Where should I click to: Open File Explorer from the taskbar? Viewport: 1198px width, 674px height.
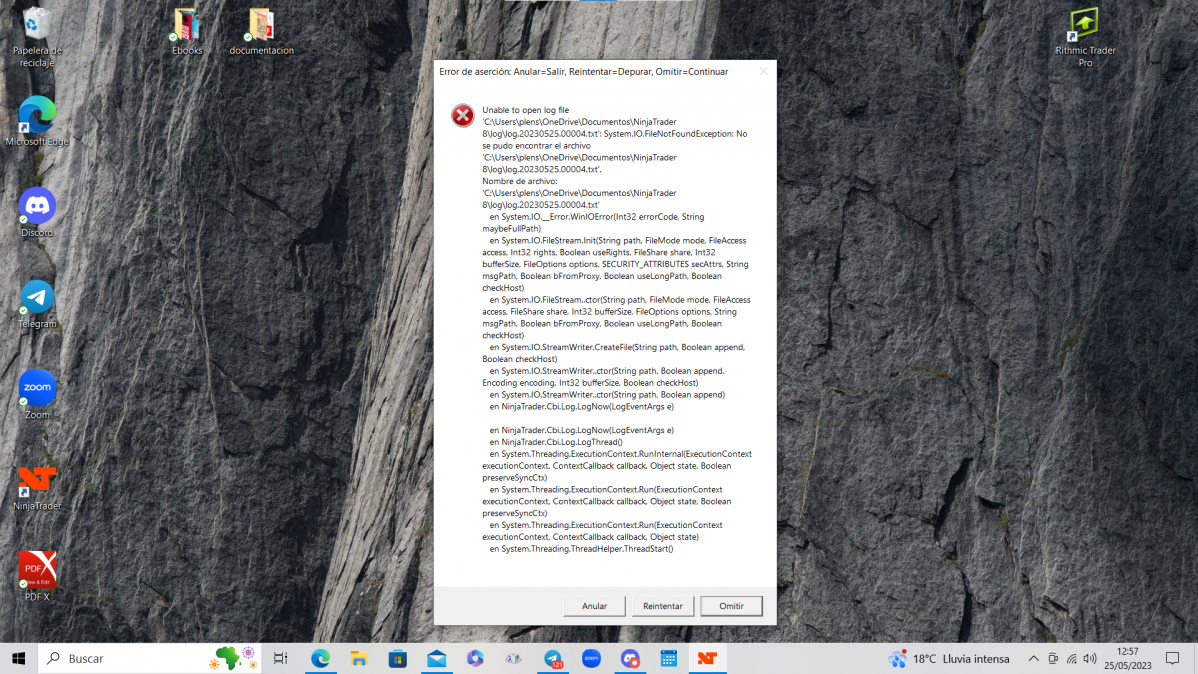coord(359,659)
